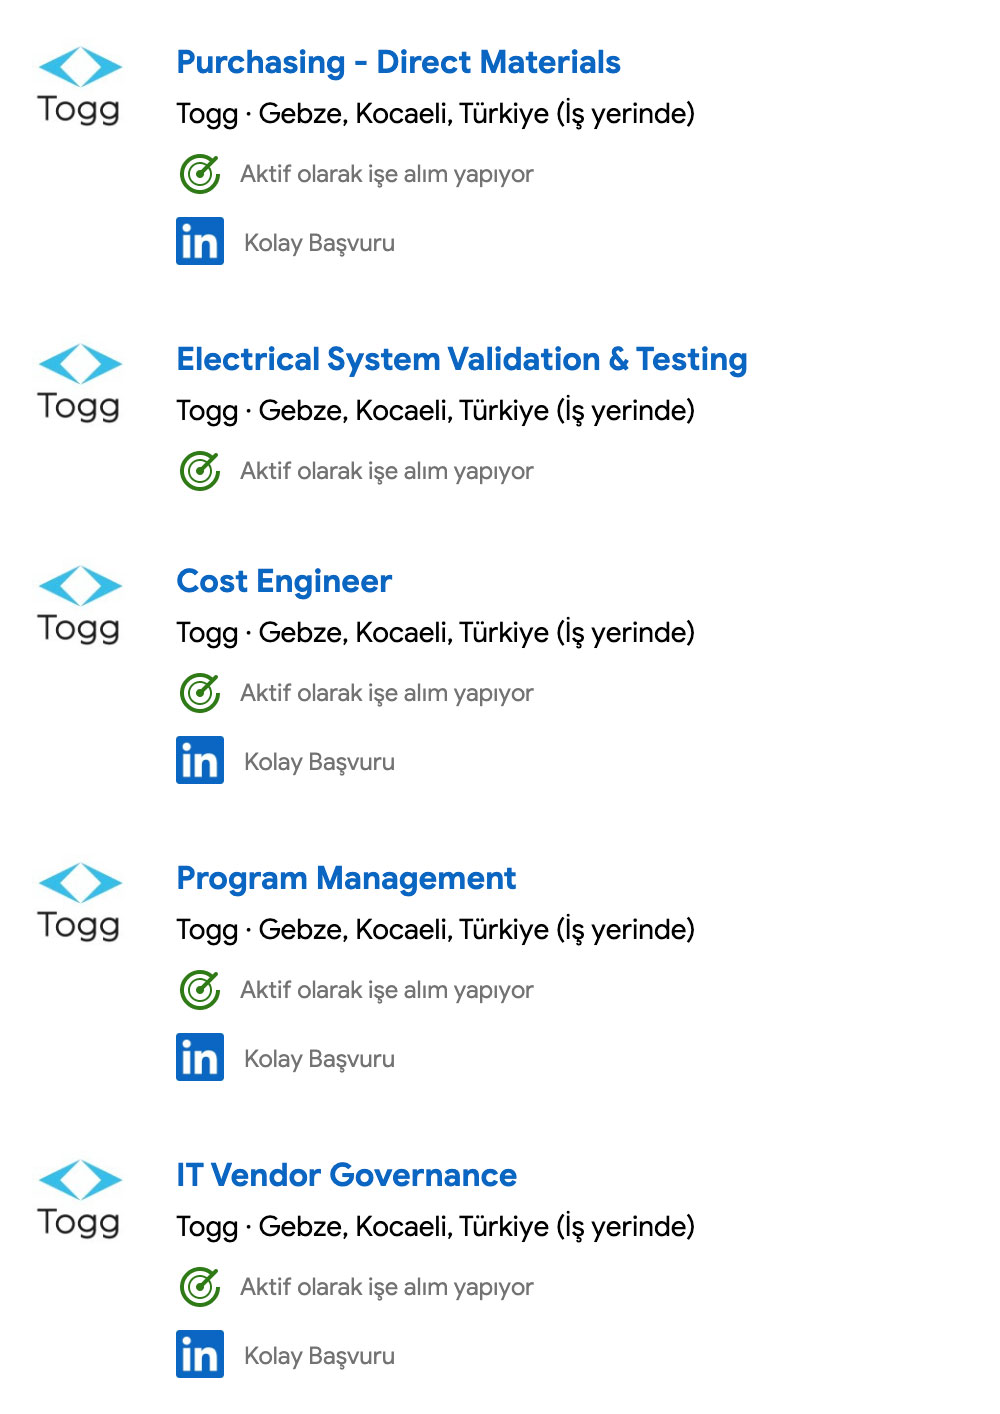The width and height of the screenshot is (1000, 1414).
Task: Open the Purchasing - Direct Materials job
Action: (398, 62)
